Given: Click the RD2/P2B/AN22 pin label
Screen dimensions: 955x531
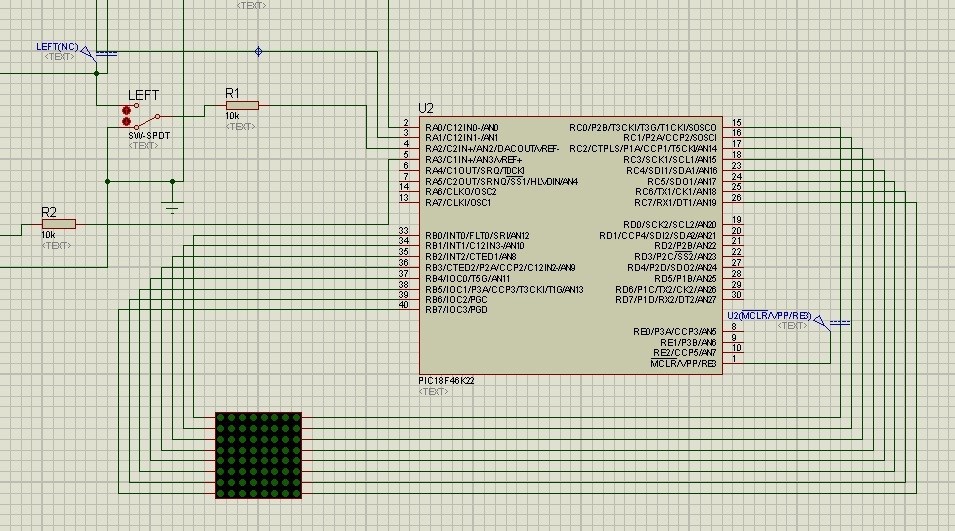Looking at the screenshot, I should (x=685, y=245).
